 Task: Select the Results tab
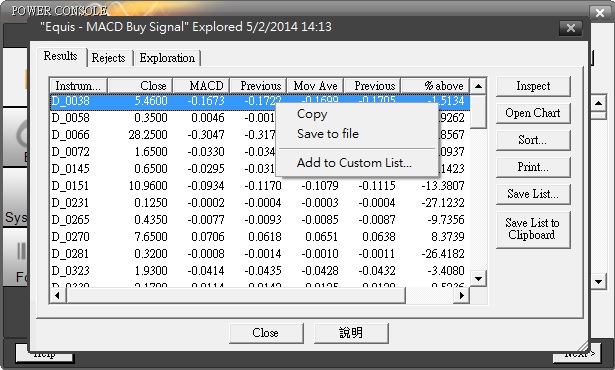click(x=60, y=56)
